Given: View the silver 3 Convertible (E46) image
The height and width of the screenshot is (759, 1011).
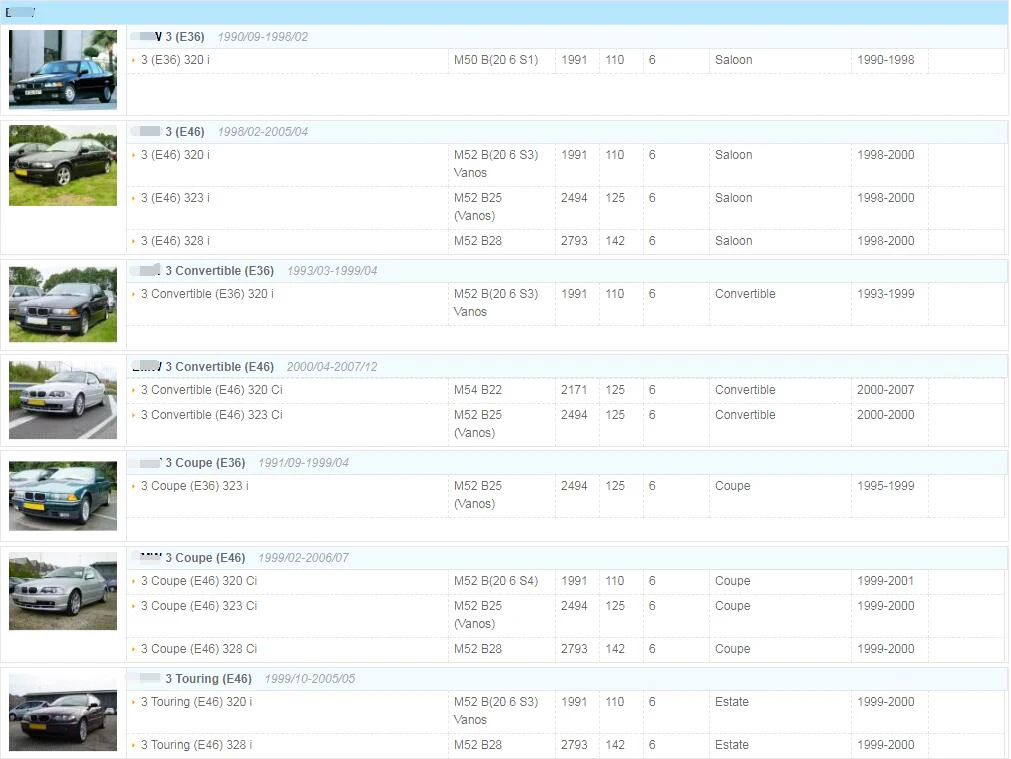Looking at the screenshot, I should click(63, 400).
